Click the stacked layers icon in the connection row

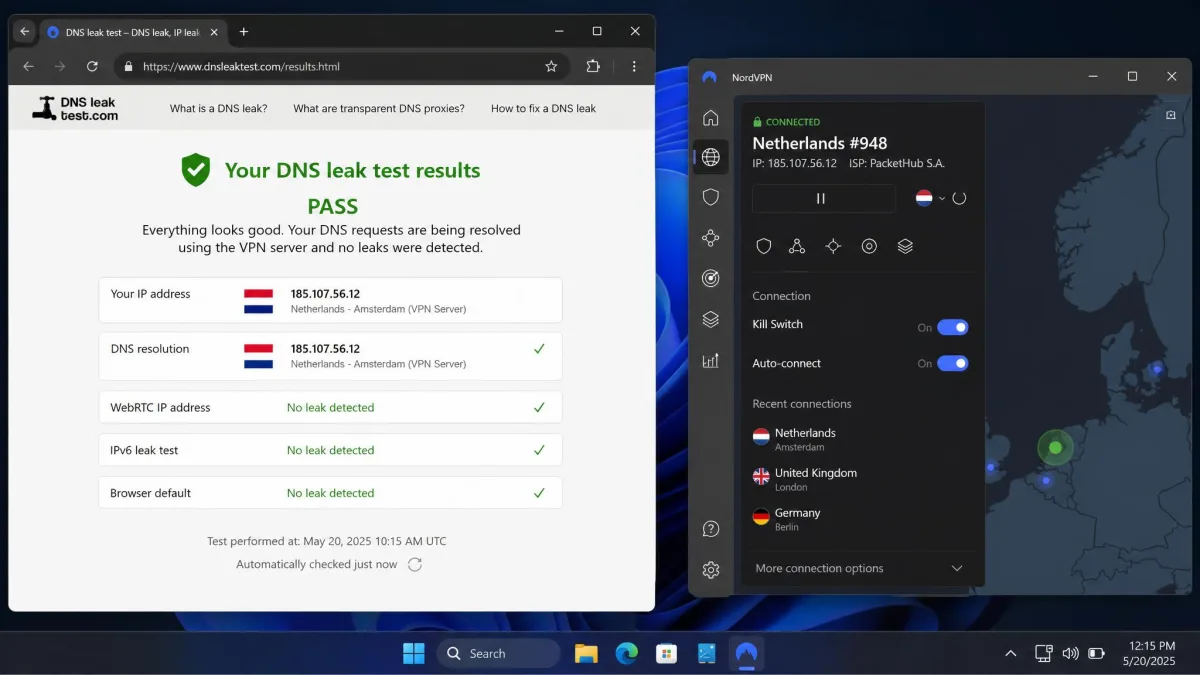(905, 246)
